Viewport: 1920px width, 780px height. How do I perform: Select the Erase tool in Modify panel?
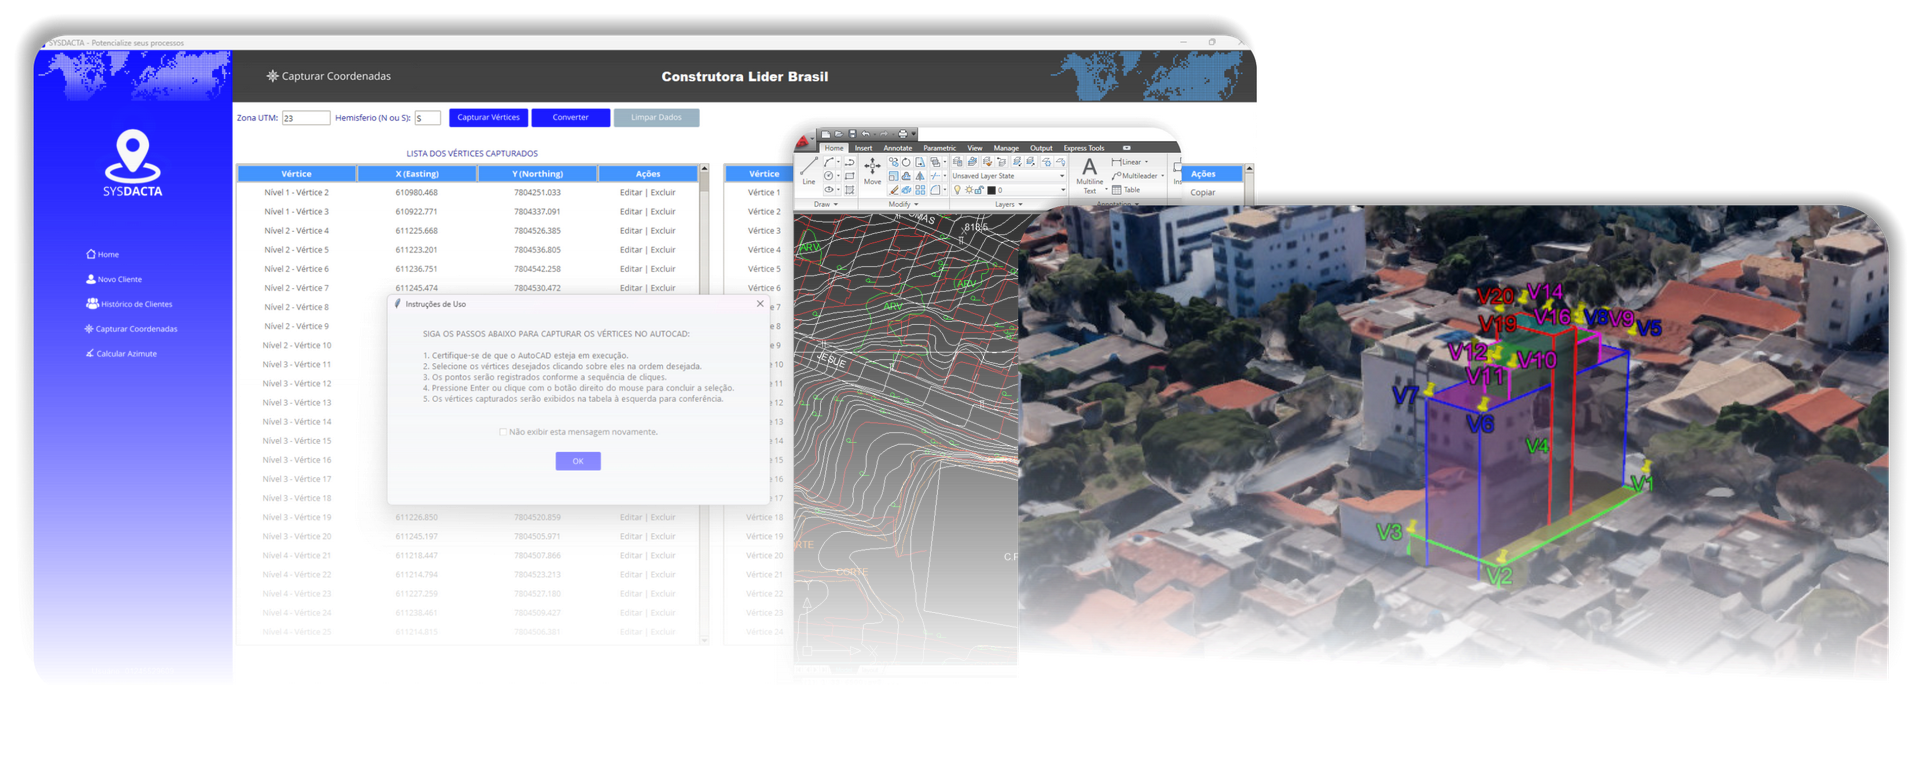(x=894, y=190)
